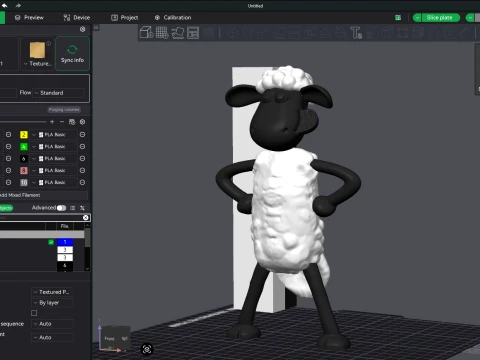Image resolution: width=480 pixels, height=360 pixels.
Task: Open filament settings gear next to minus
Action: [x=83, y=122]
